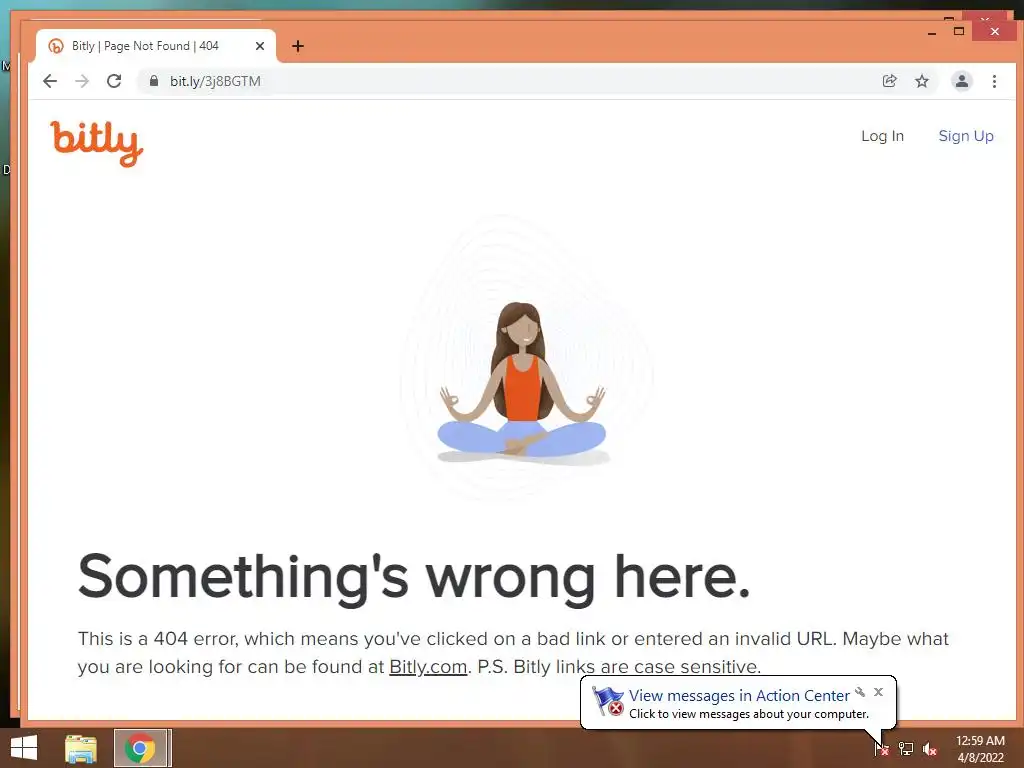
Task: Select the Bitly Page Not Found 404 tab
Action: tap(155, 46)
